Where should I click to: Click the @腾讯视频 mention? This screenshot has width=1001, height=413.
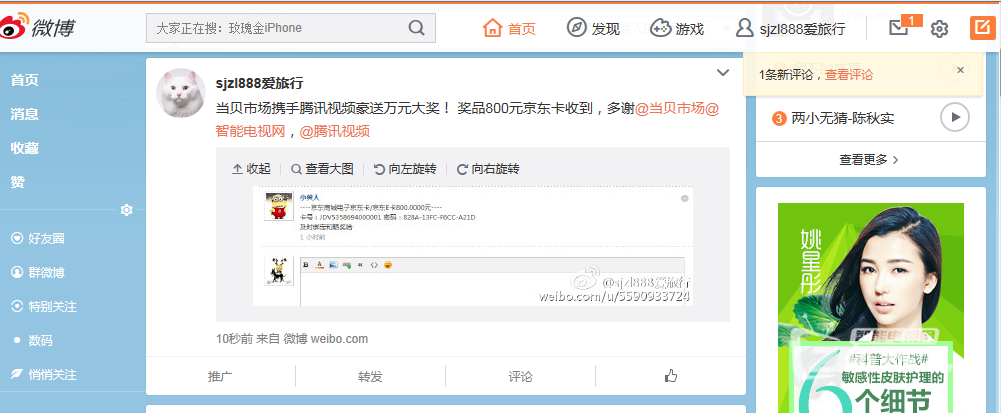coord(335,131)
